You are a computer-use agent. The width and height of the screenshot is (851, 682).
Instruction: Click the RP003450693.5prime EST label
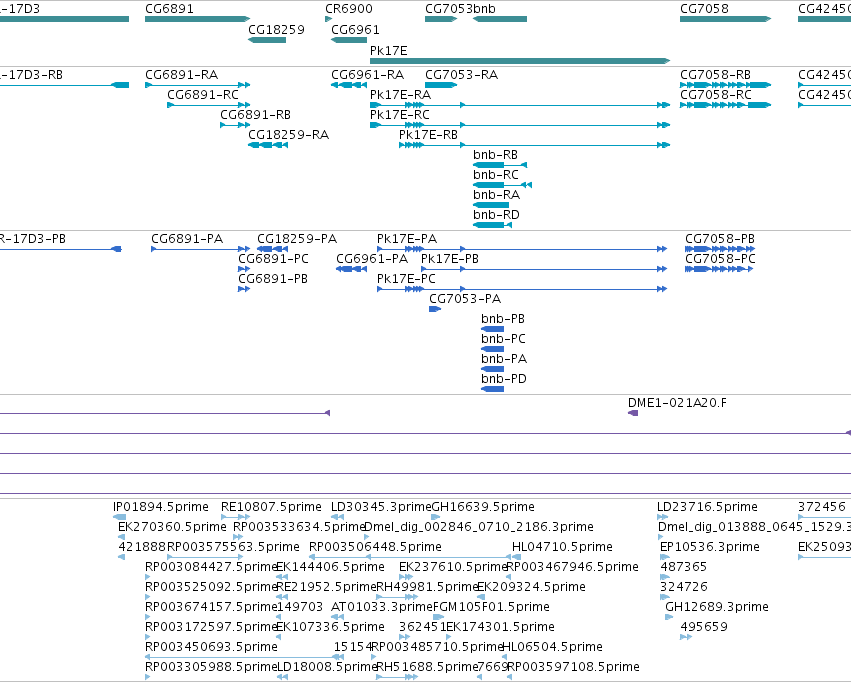click(x=212, y=648)
